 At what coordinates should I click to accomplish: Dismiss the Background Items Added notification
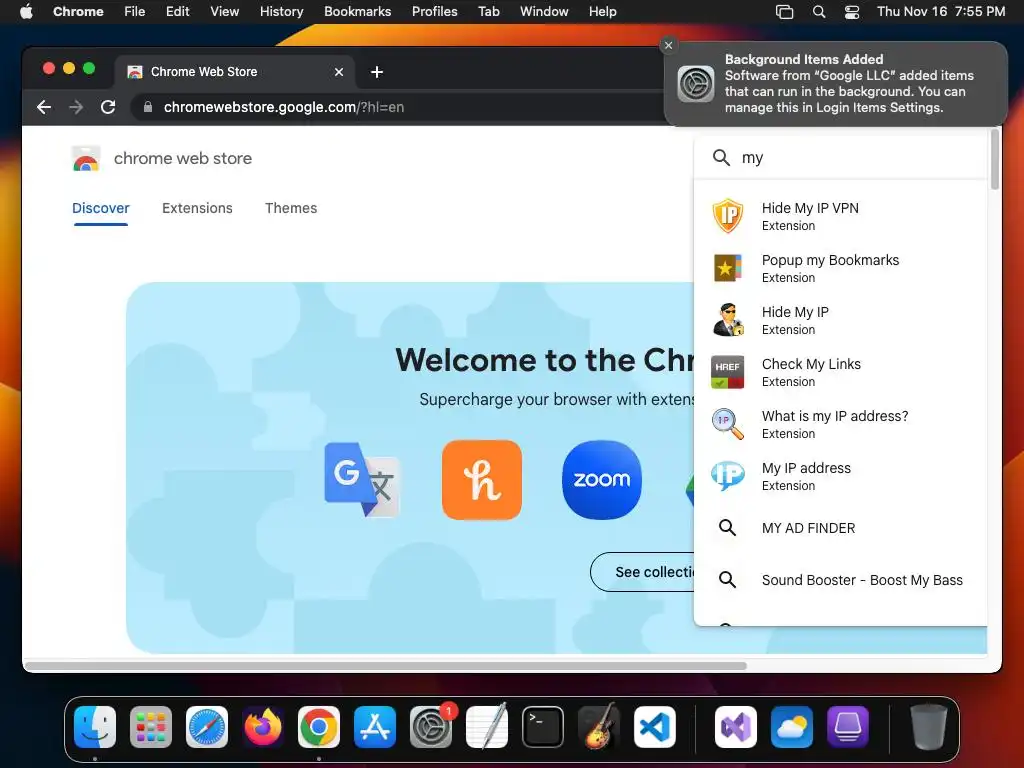pos(668,45)
